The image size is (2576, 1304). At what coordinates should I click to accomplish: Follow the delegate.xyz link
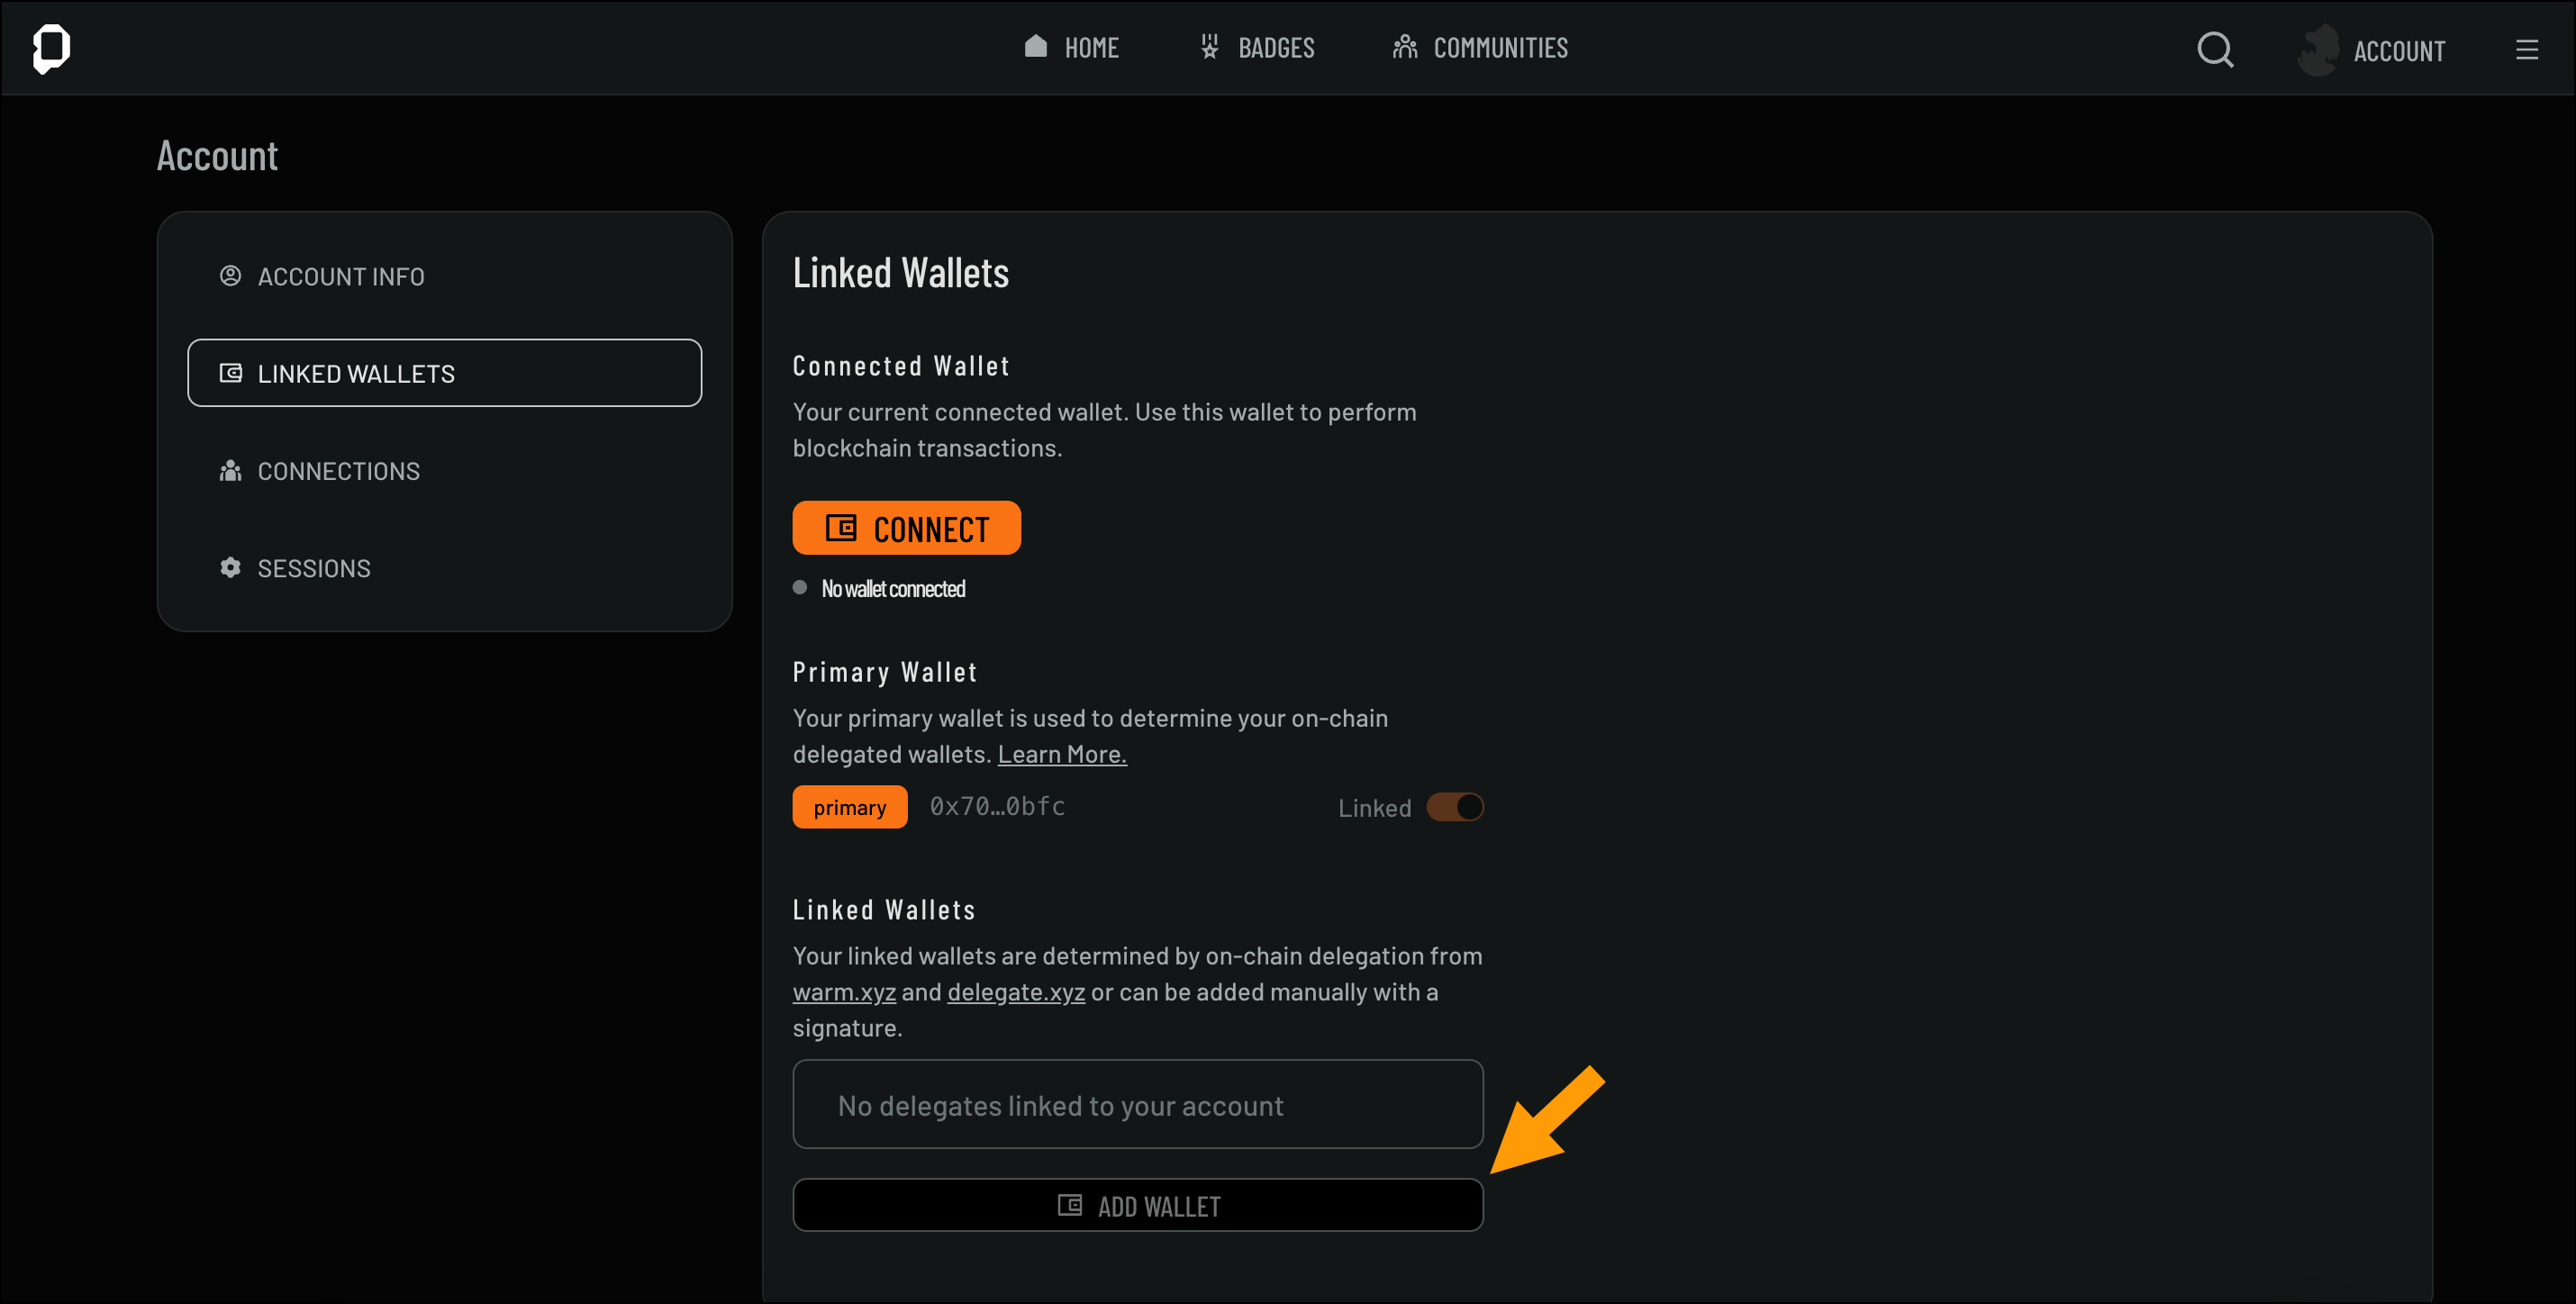tap(1015, 992)
